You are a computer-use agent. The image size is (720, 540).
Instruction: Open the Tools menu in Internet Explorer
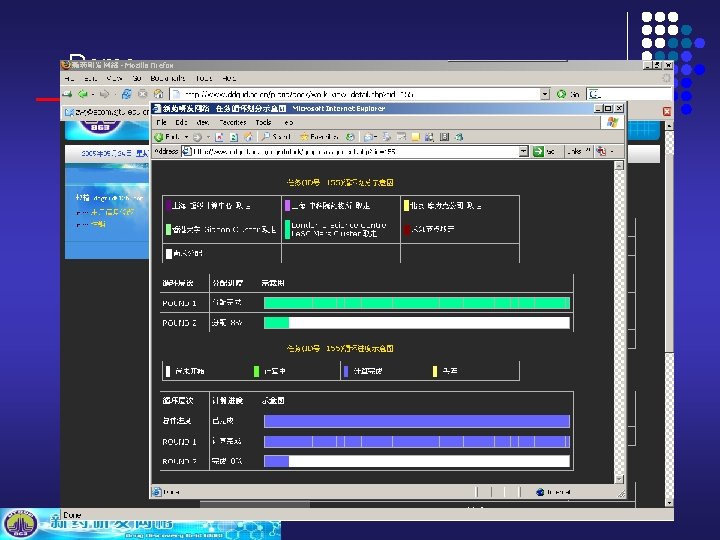[x=264, y=123]
